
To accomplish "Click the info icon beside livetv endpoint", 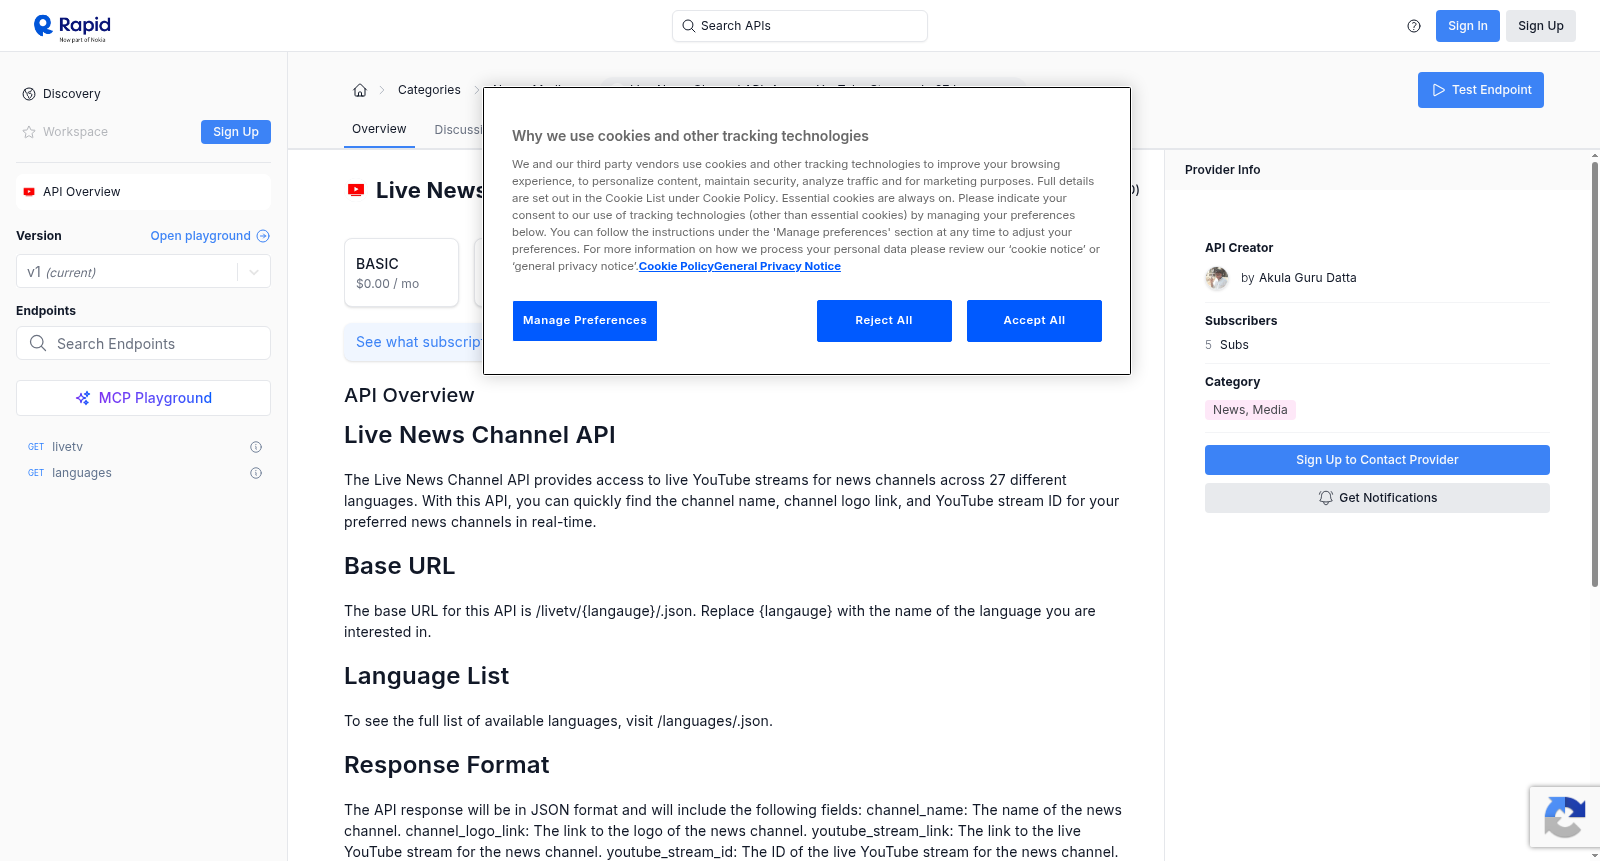I will point(256,447).
